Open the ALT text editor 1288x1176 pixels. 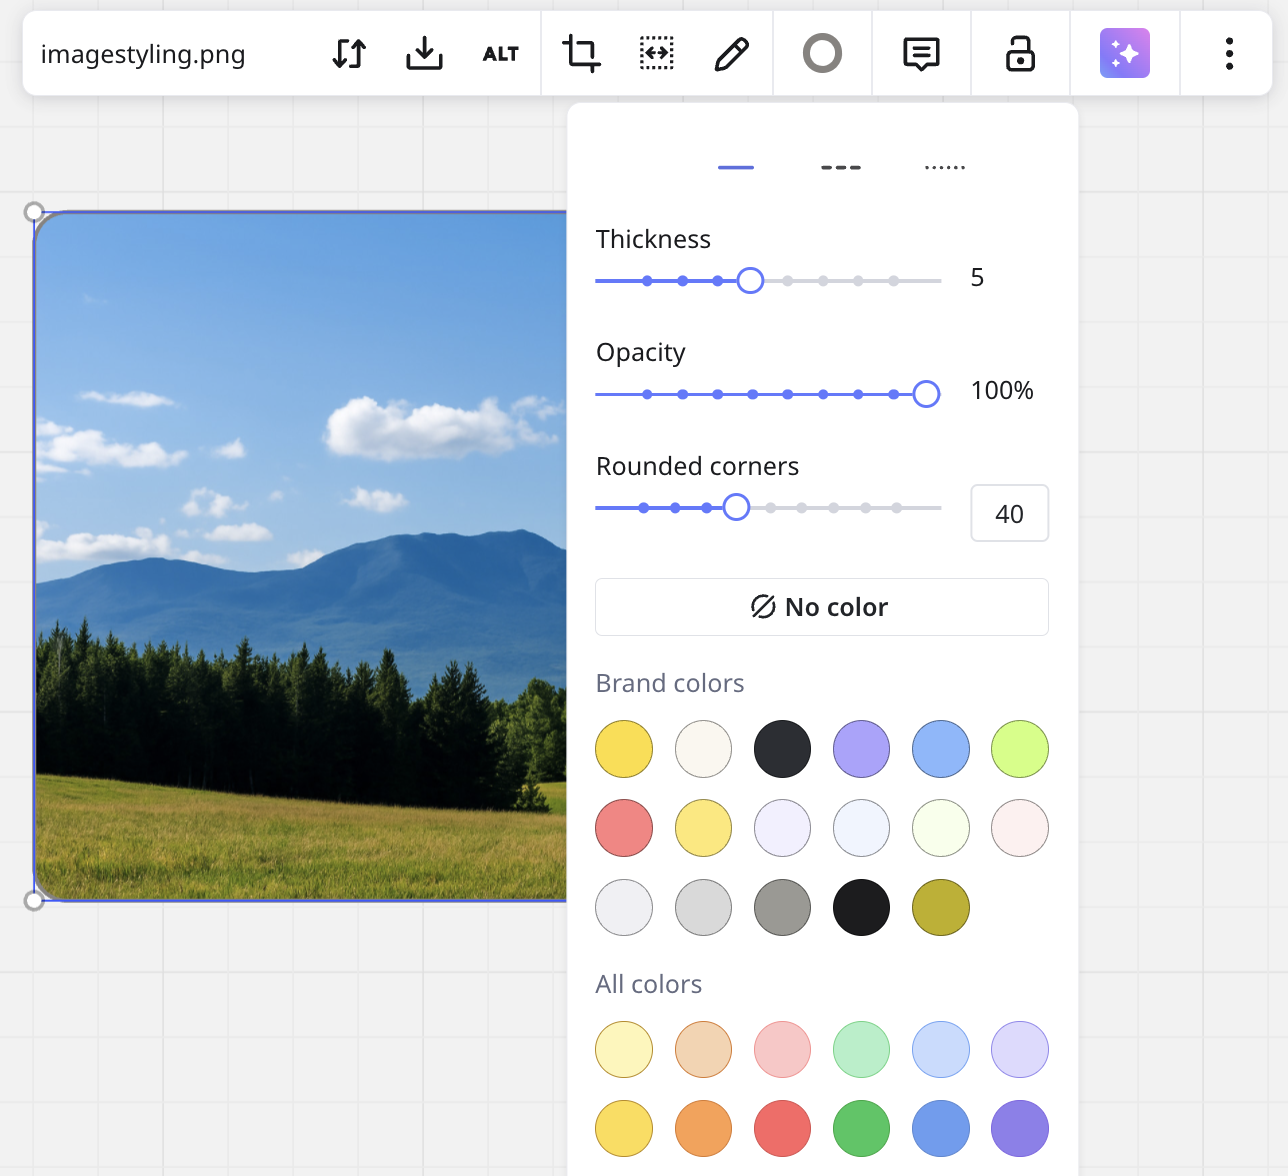click(x=500, y=54)
